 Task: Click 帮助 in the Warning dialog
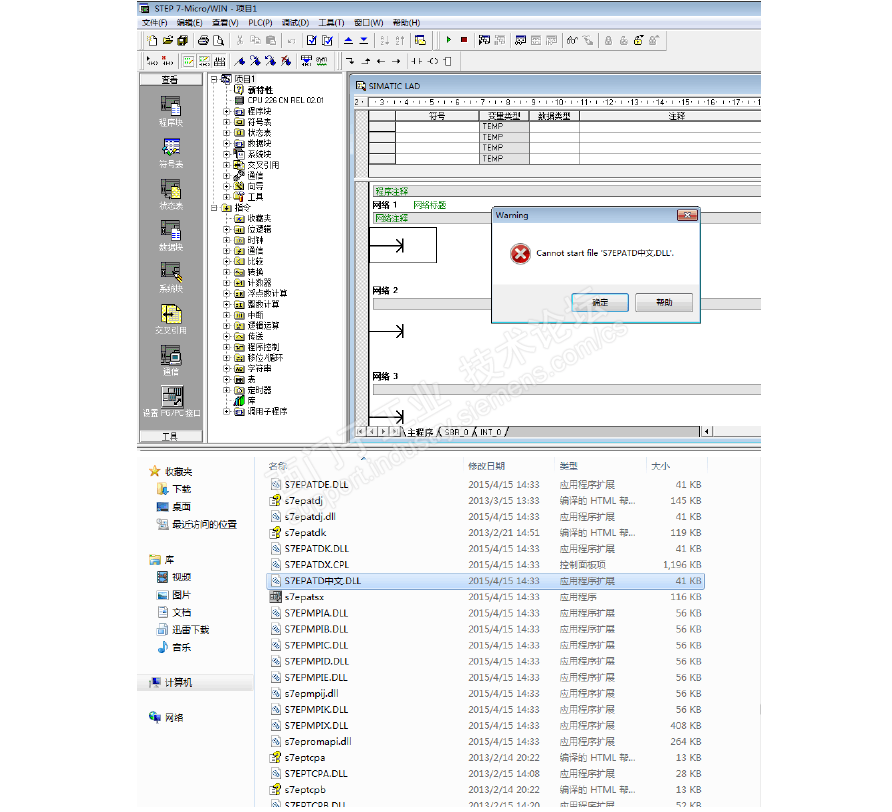(x=664, y=302)
